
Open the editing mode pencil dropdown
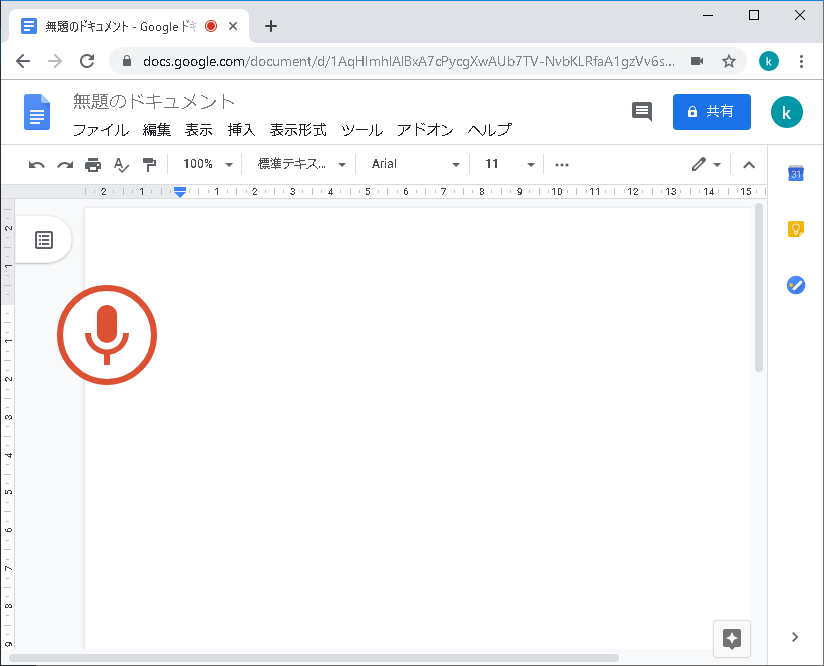tap(706, 164)
